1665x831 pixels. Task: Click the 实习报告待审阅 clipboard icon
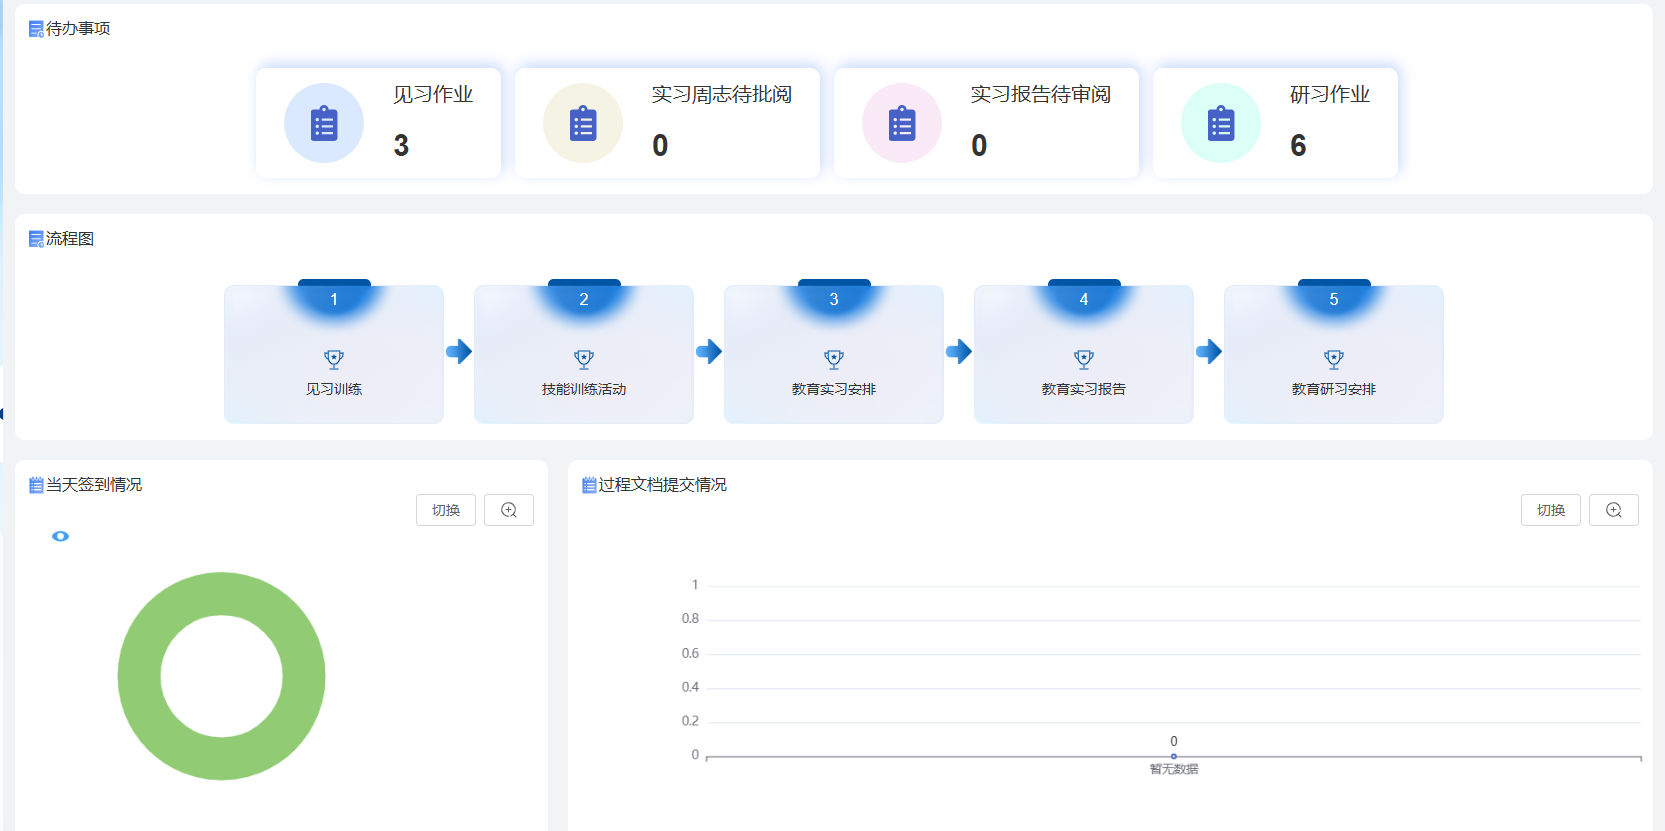[x=902, y=123]
